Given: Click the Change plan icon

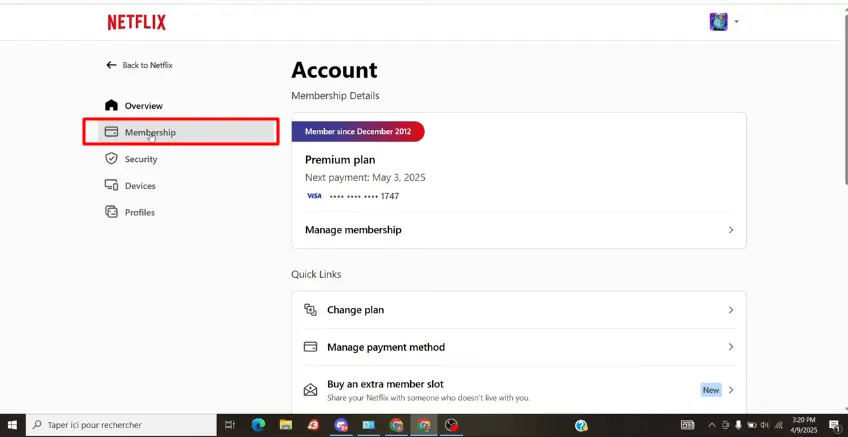Looking at the screenshot, I should point(310,310).
